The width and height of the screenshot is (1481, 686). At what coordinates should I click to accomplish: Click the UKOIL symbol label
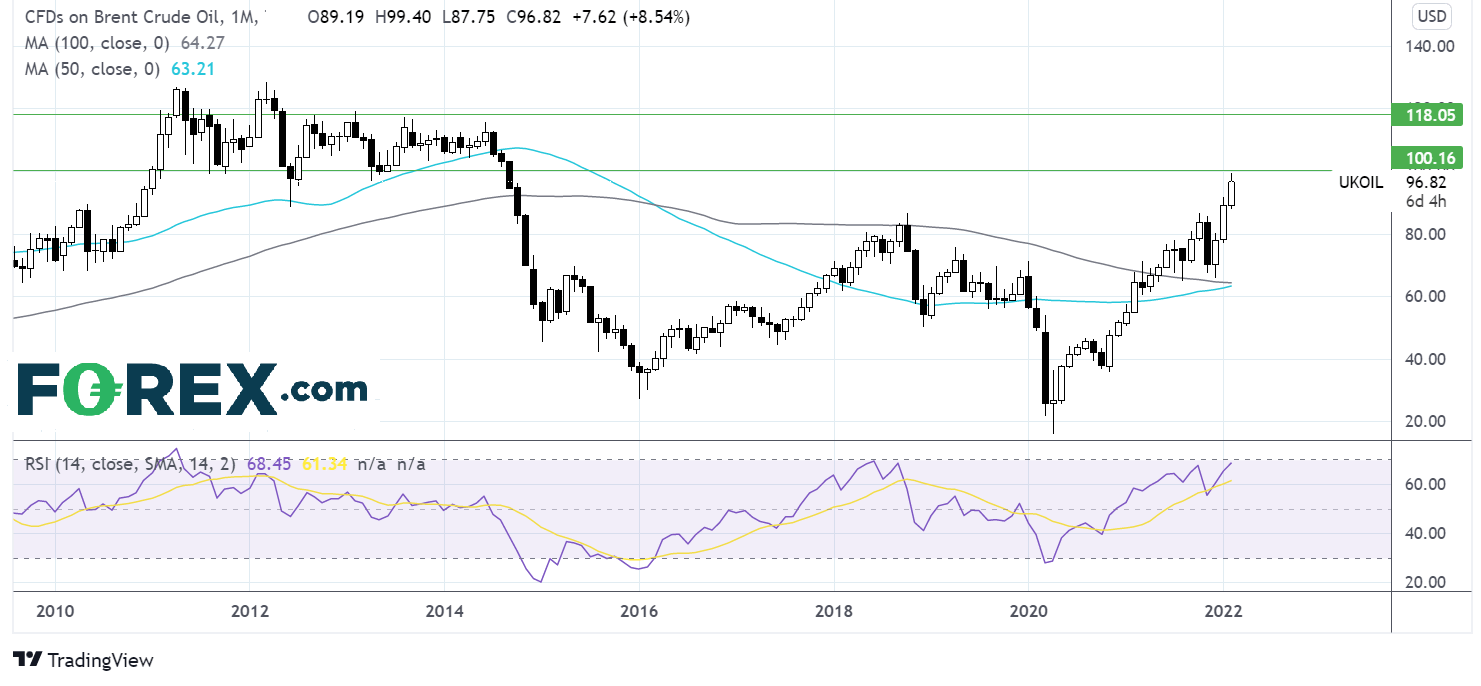click(x=1361, y=182)
